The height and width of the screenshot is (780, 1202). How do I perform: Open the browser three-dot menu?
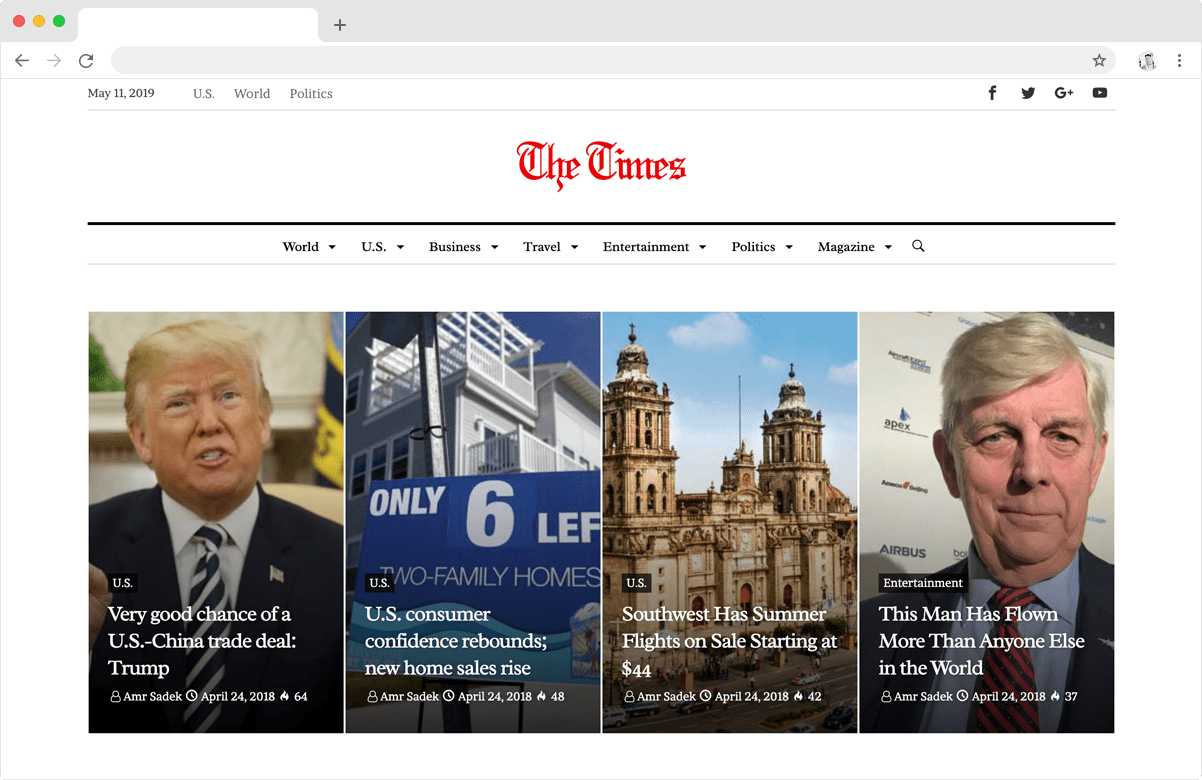1179,61
